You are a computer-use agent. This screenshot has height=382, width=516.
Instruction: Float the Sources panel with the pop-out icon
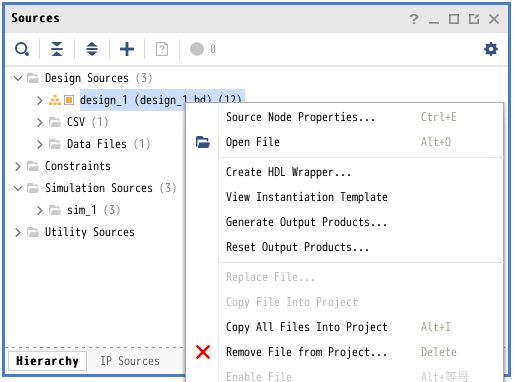(x=474, y=19)
